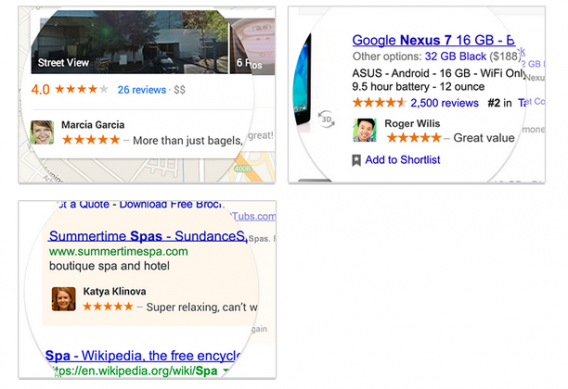Image resolution: width=568 pixels, height=389 pixels.
Task: Open the 6 Photos thumbnail
Action: (x=253, y=46)
